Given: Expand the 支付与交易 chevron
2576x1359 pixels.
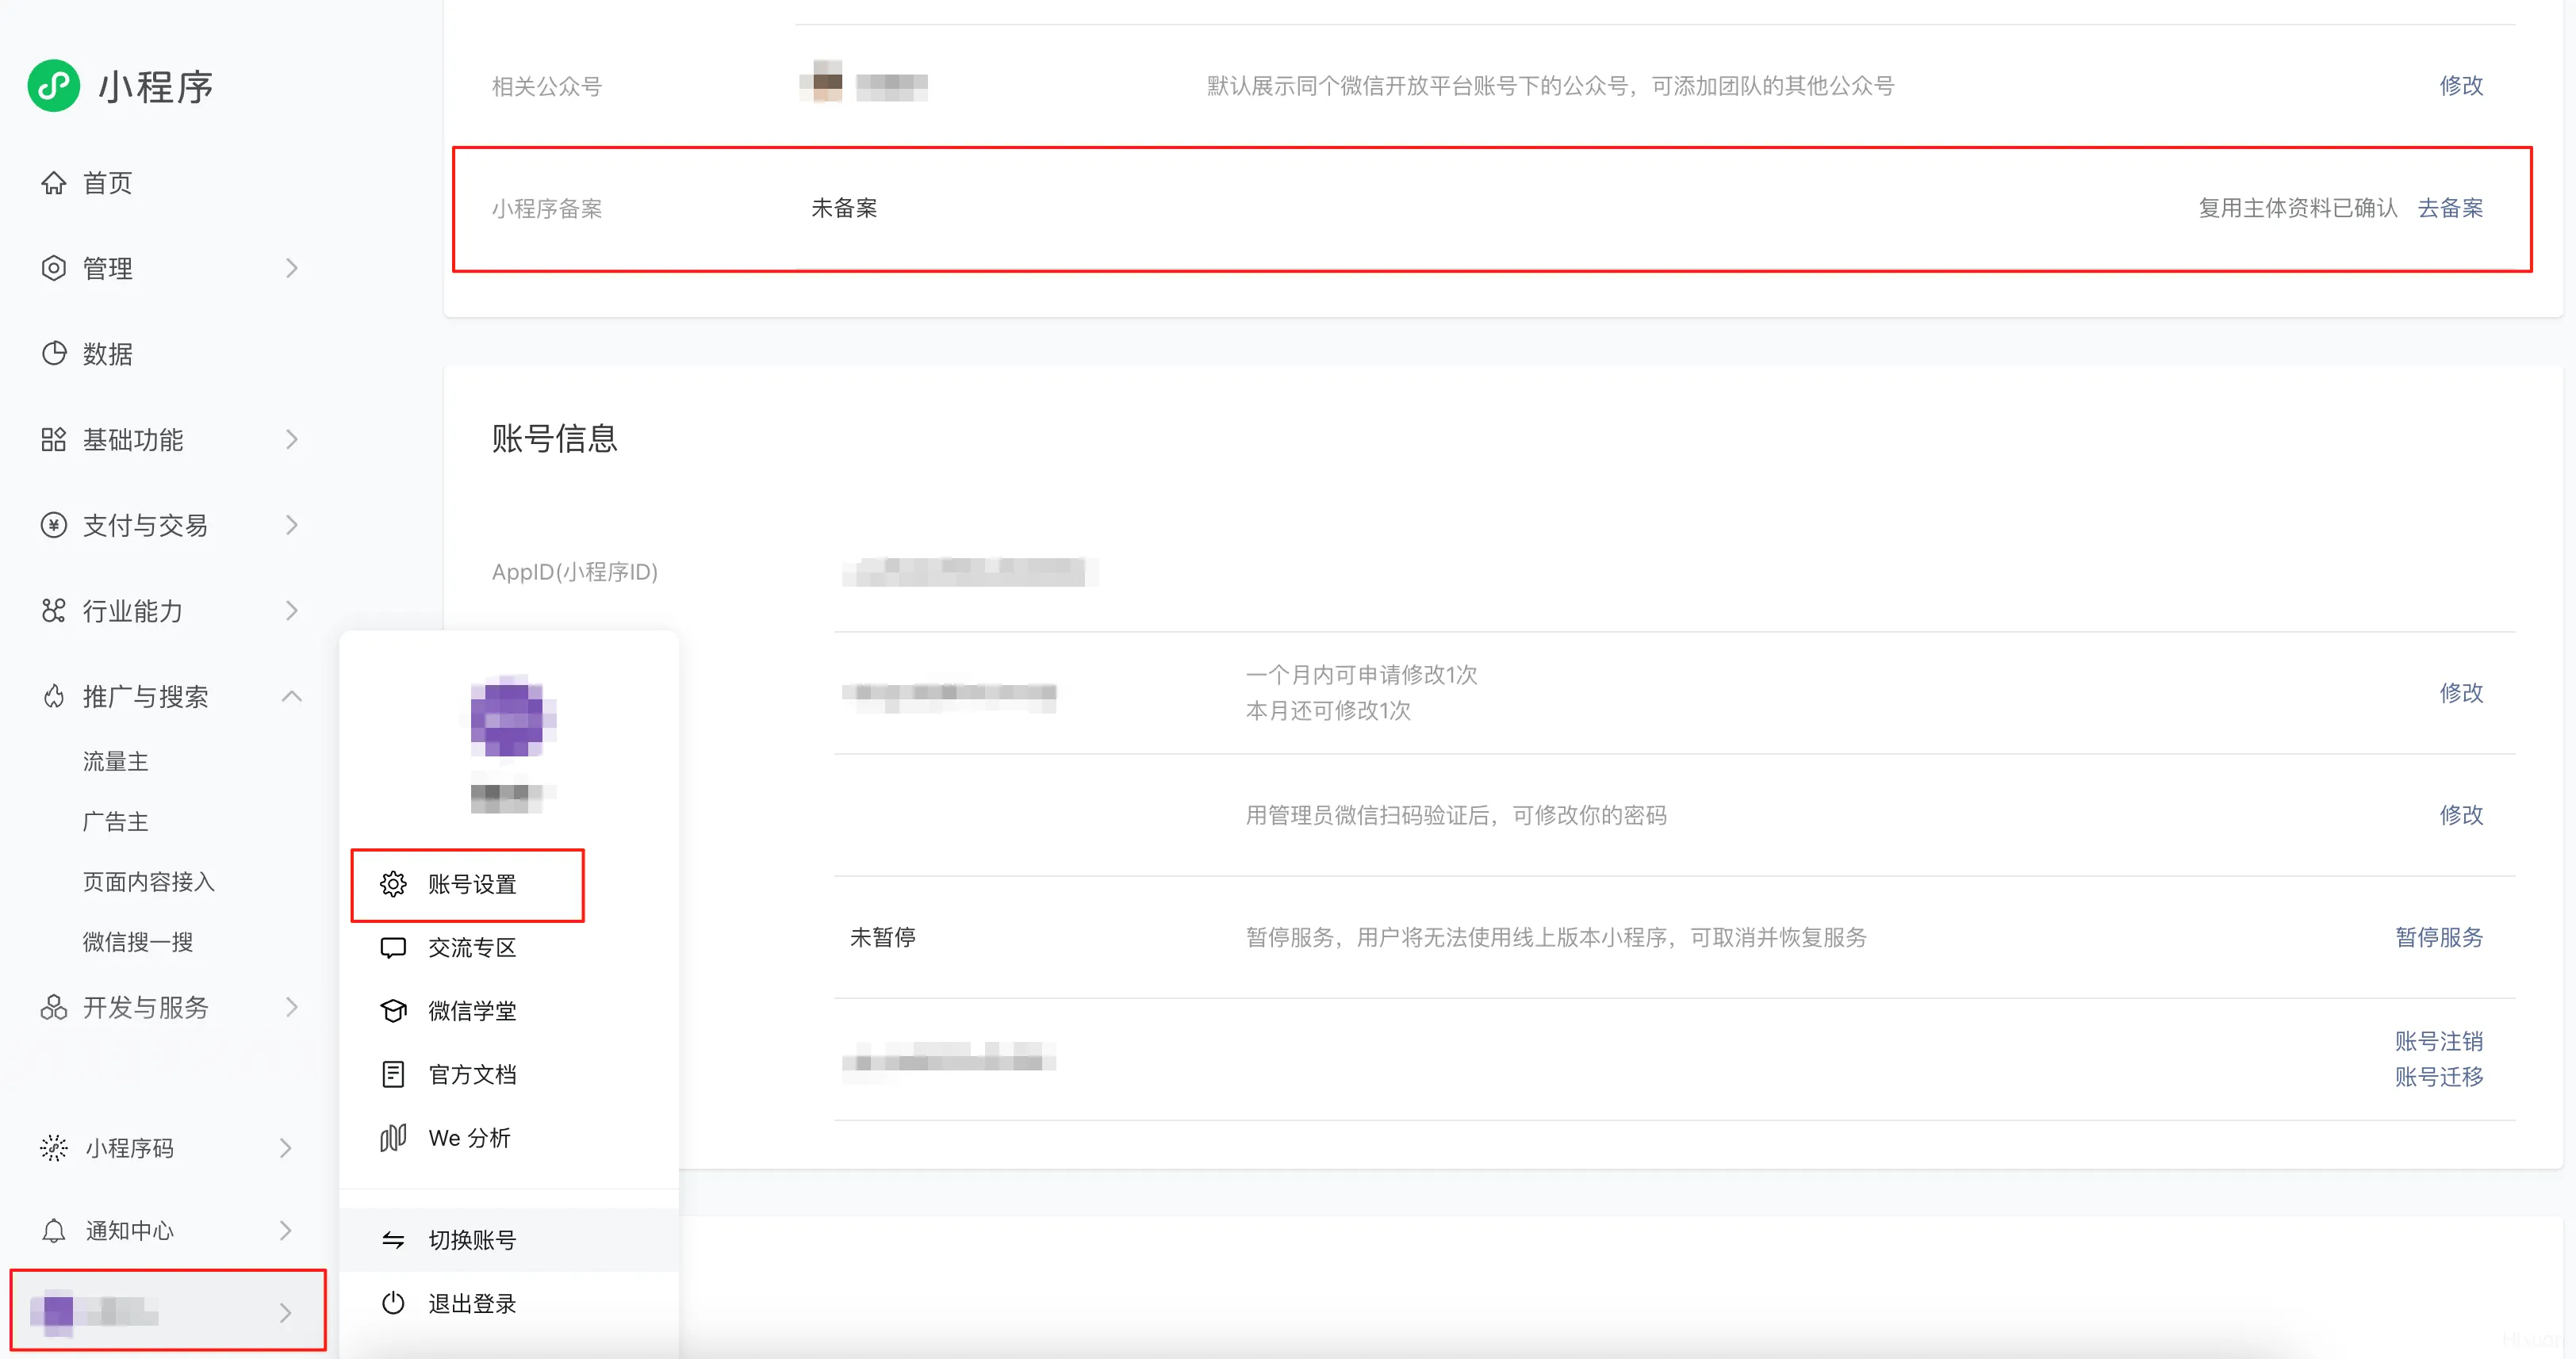Looking at the screenshot, I should click(291, 525).
